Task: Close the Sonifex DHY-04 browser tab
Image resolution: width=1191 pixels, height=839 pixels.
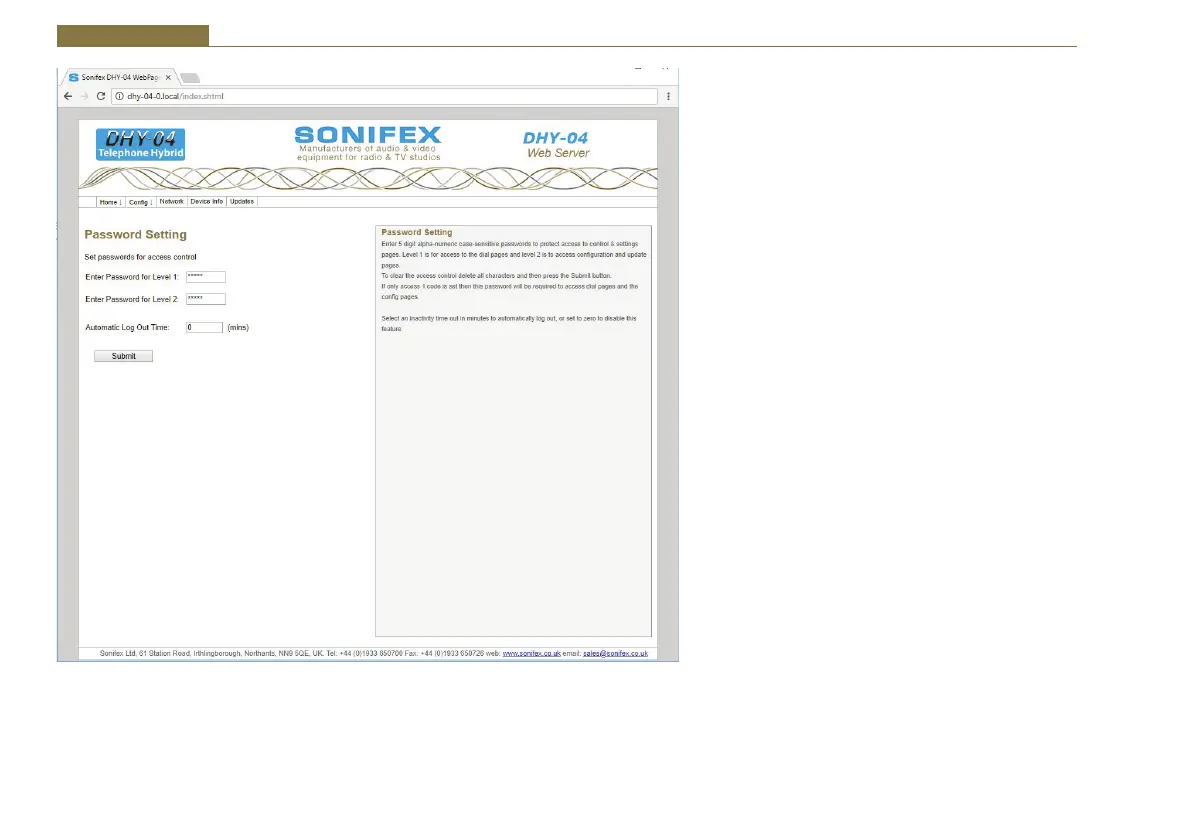Action: pyautogui.click(x=168, y=77)
